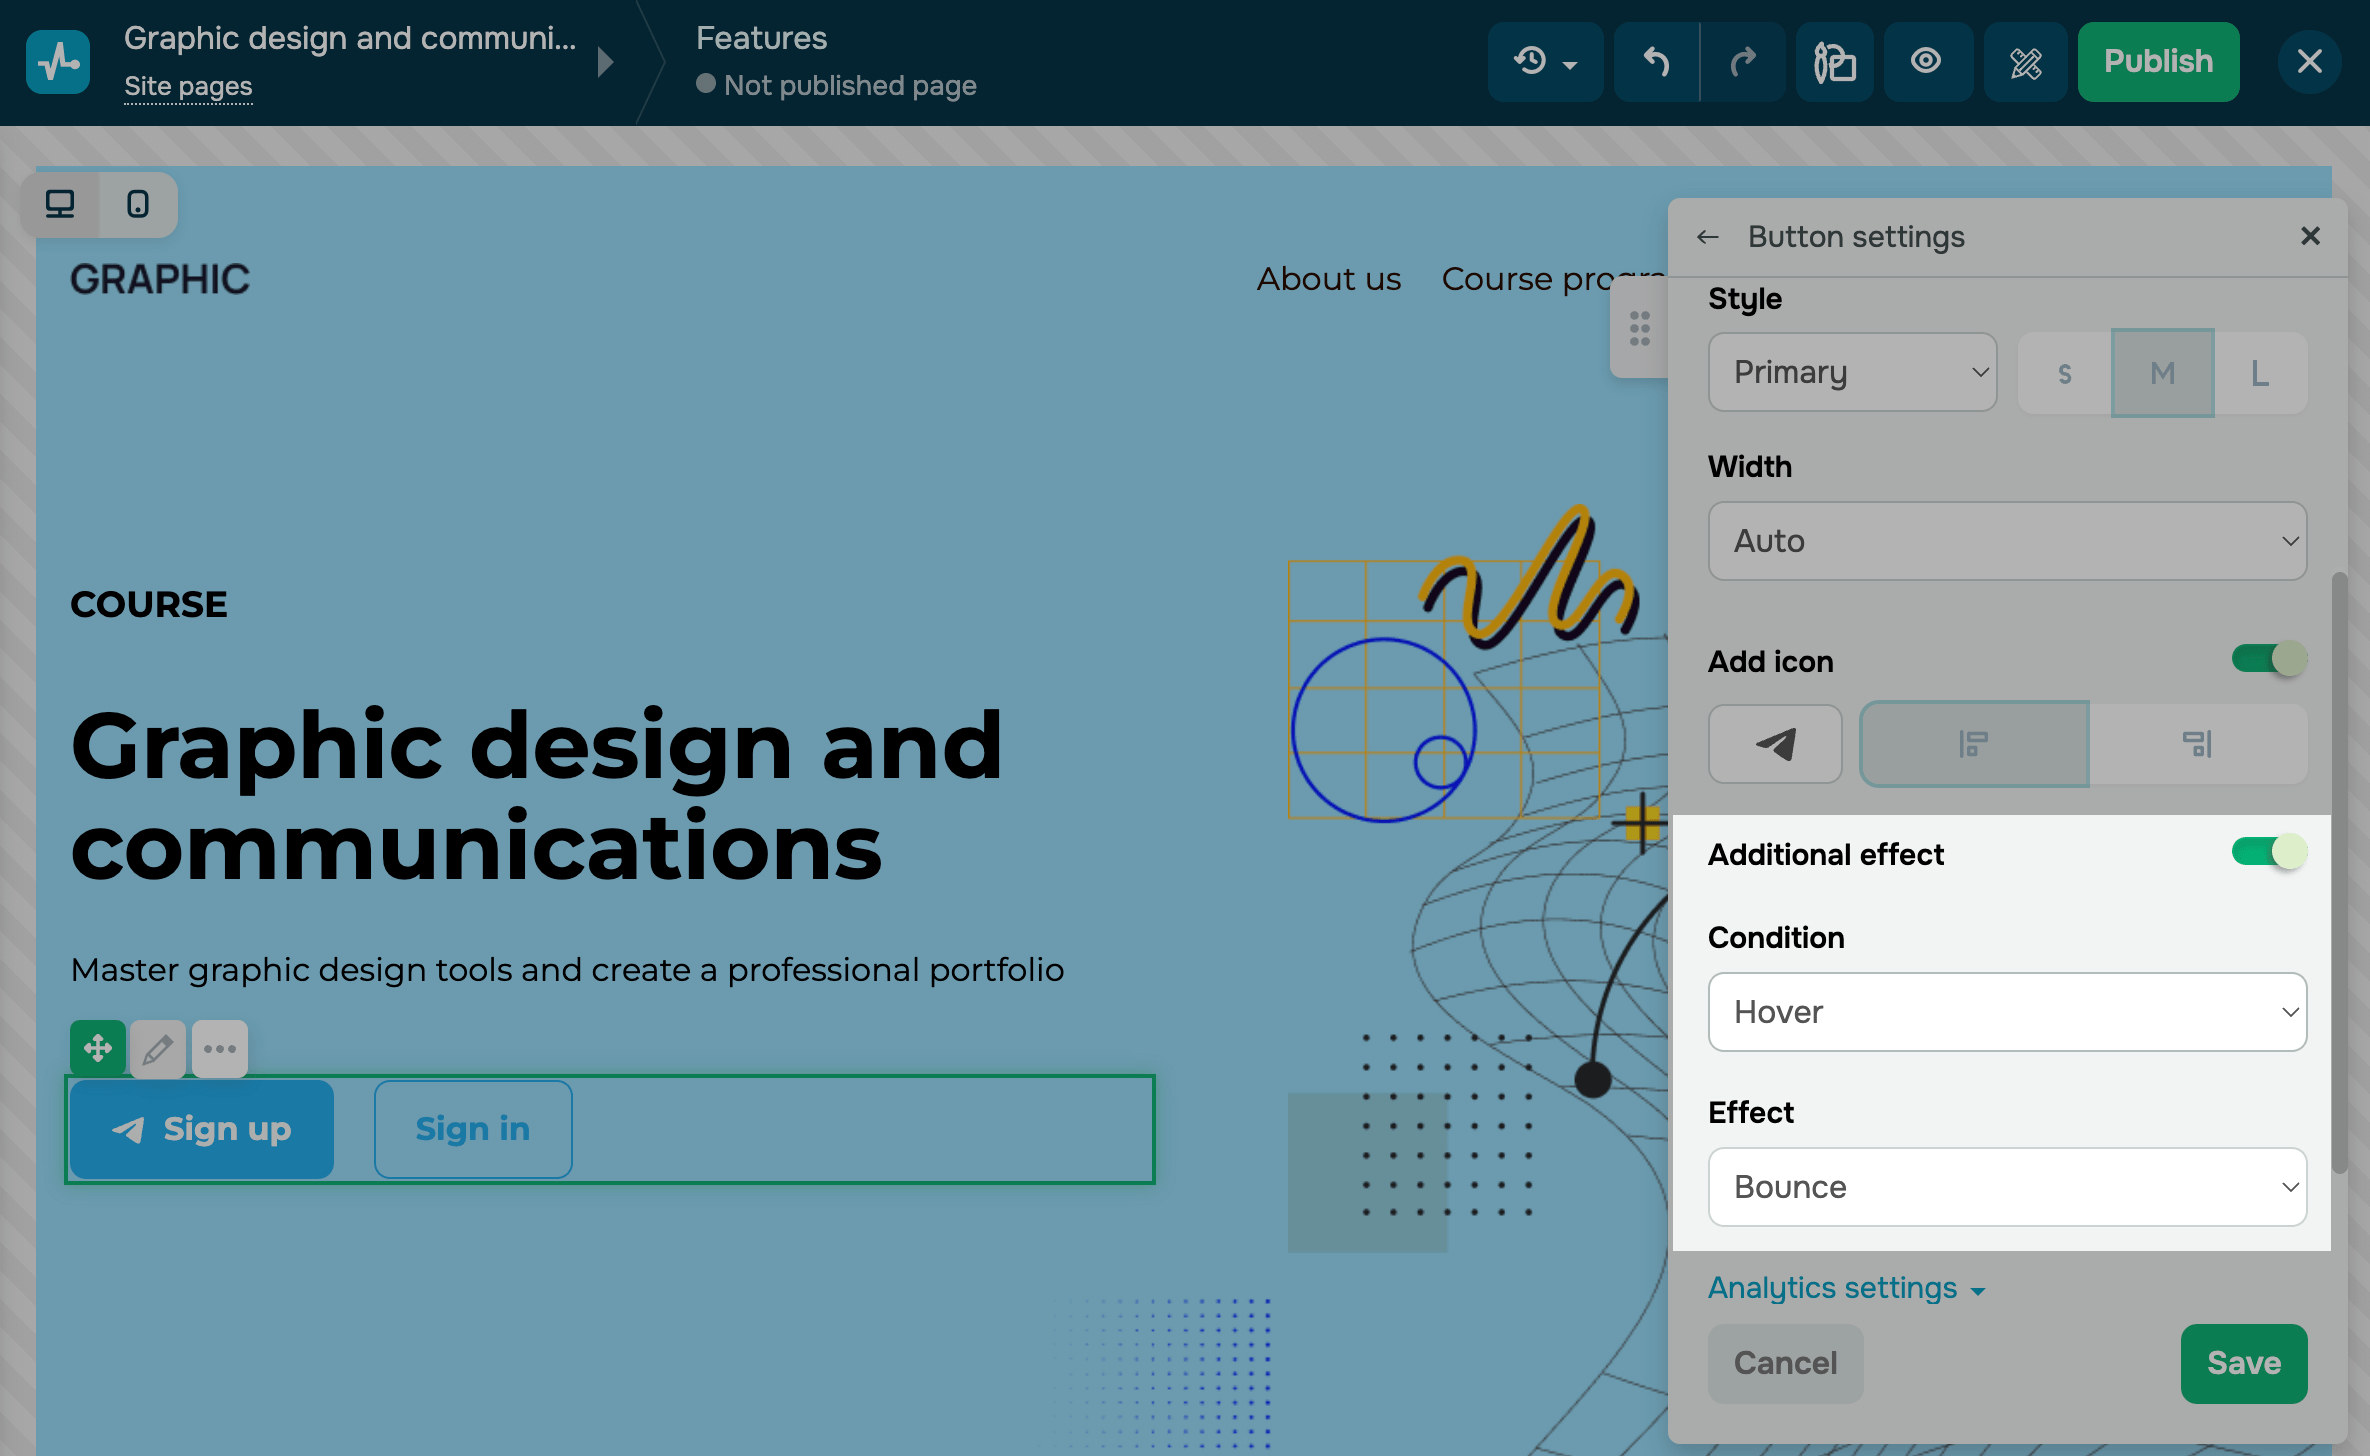Click the undo arrow icon
The image size is (2370, 1456).
(1656, 62)
